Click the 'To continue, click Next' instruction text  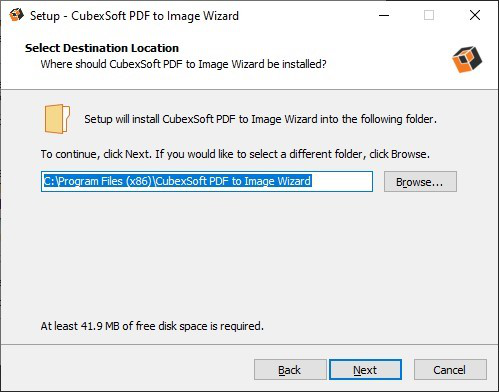tap(235, 154)
